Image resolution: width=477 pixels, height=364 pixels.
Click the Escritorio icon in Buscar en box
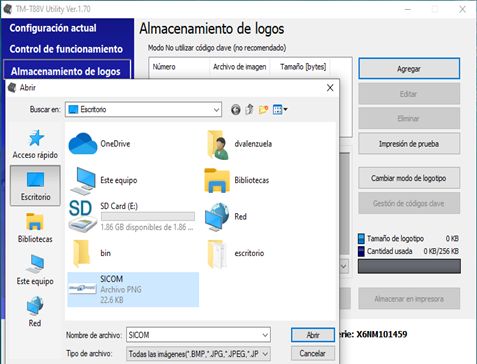[73, 109]
